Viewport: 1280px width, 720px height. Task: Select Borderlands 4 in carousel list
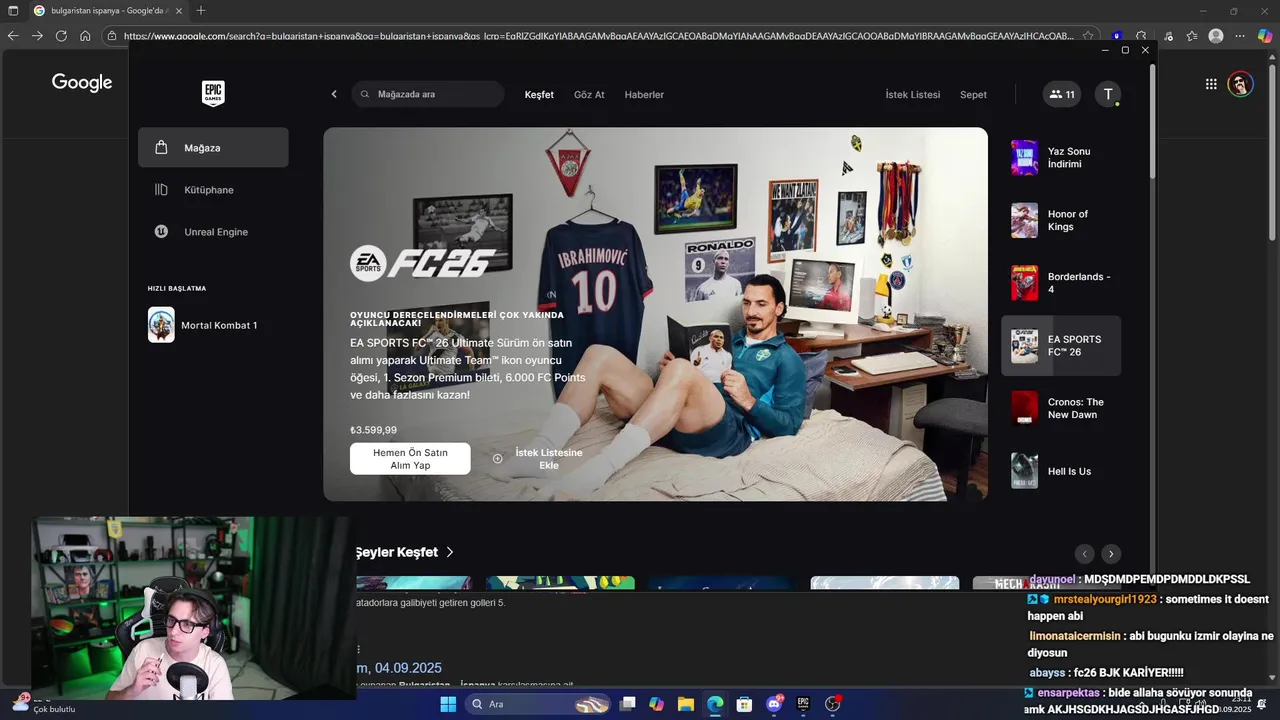click(x=1061, y=283)
